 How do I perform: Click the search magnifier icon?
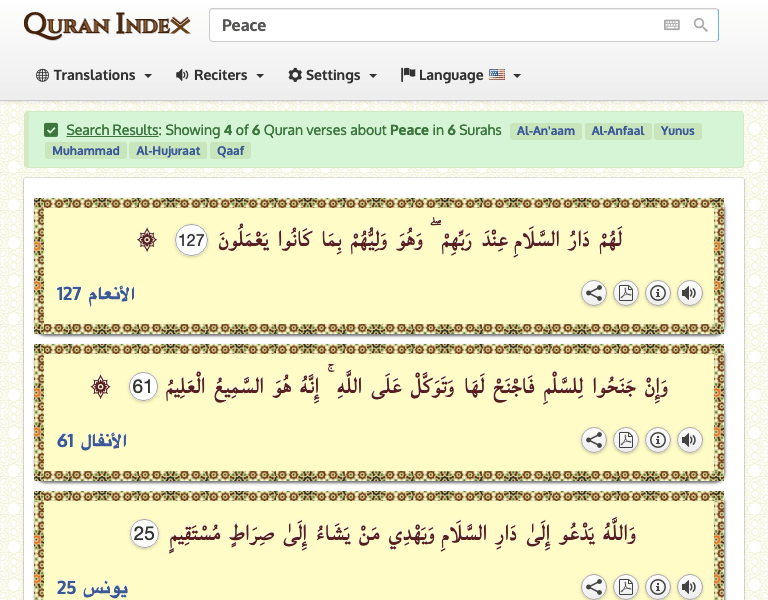[701, 25]
